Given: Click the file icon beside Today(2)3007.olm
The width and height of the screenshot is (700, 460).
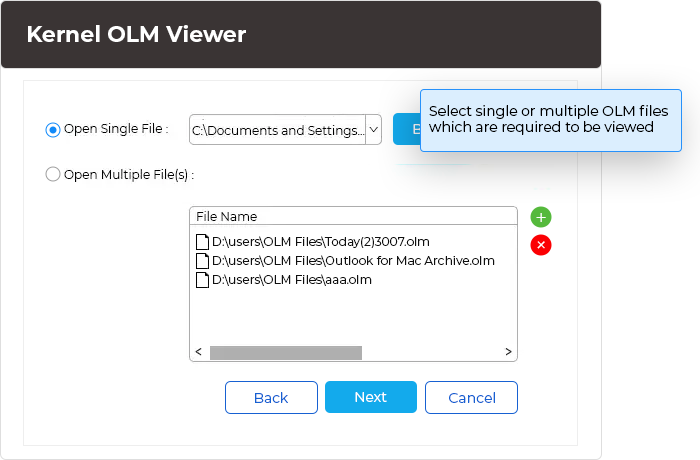Looking at the screenshot, I should [x=202, y=242].
